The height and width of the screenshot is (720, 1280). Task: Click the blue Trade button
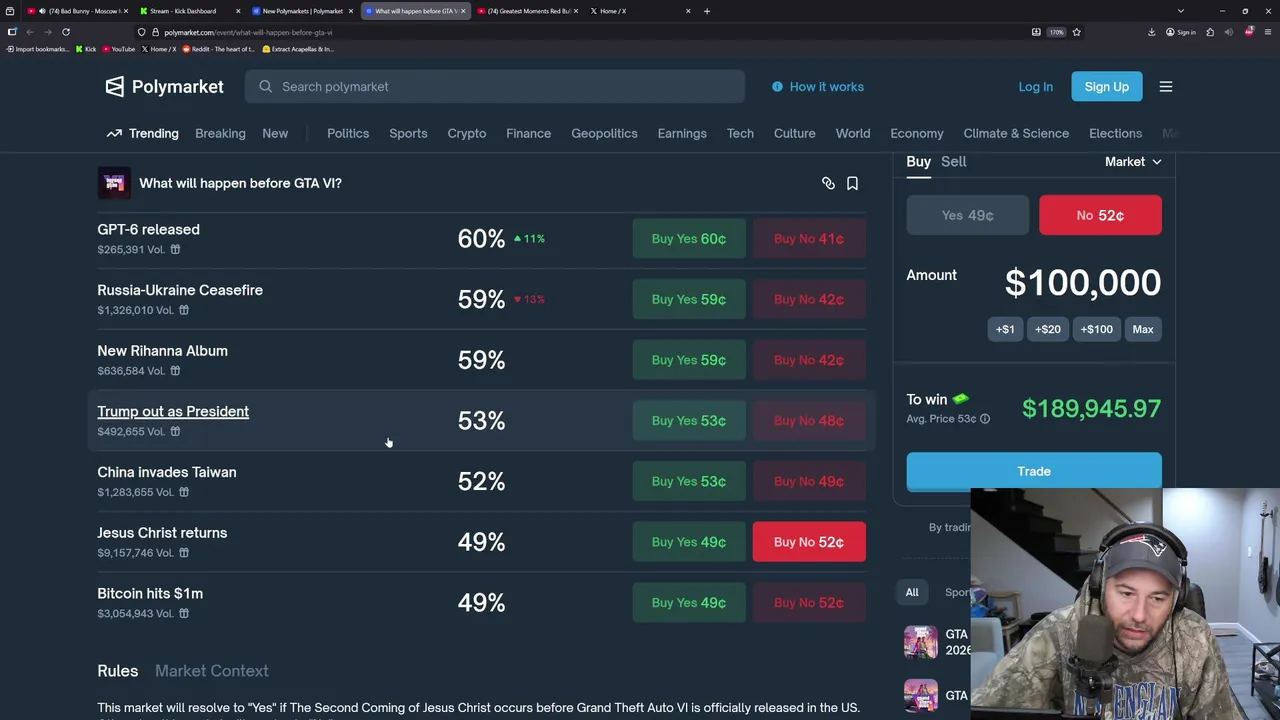point(1034,471)
